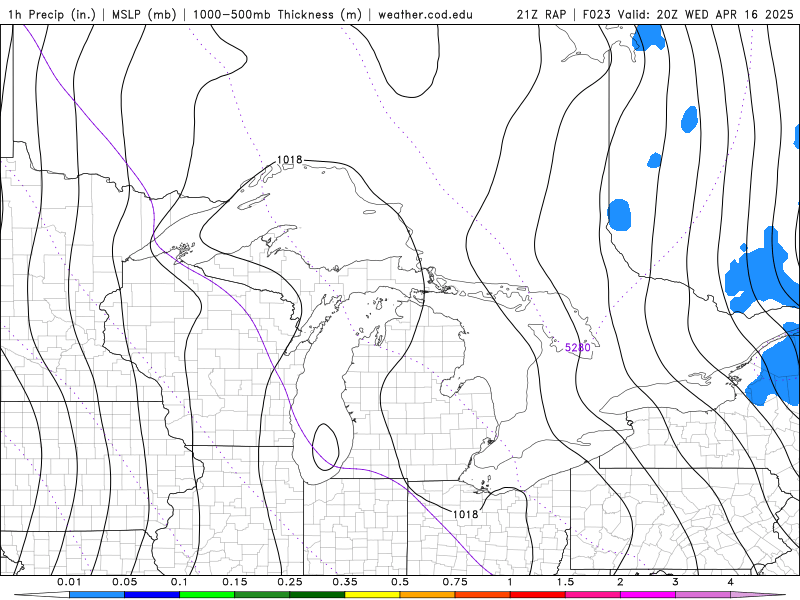This screenshot has height=600, width=800.
Task: Select the red 1 to 1.5 legend swatch
Action: [x=538, y=595]
